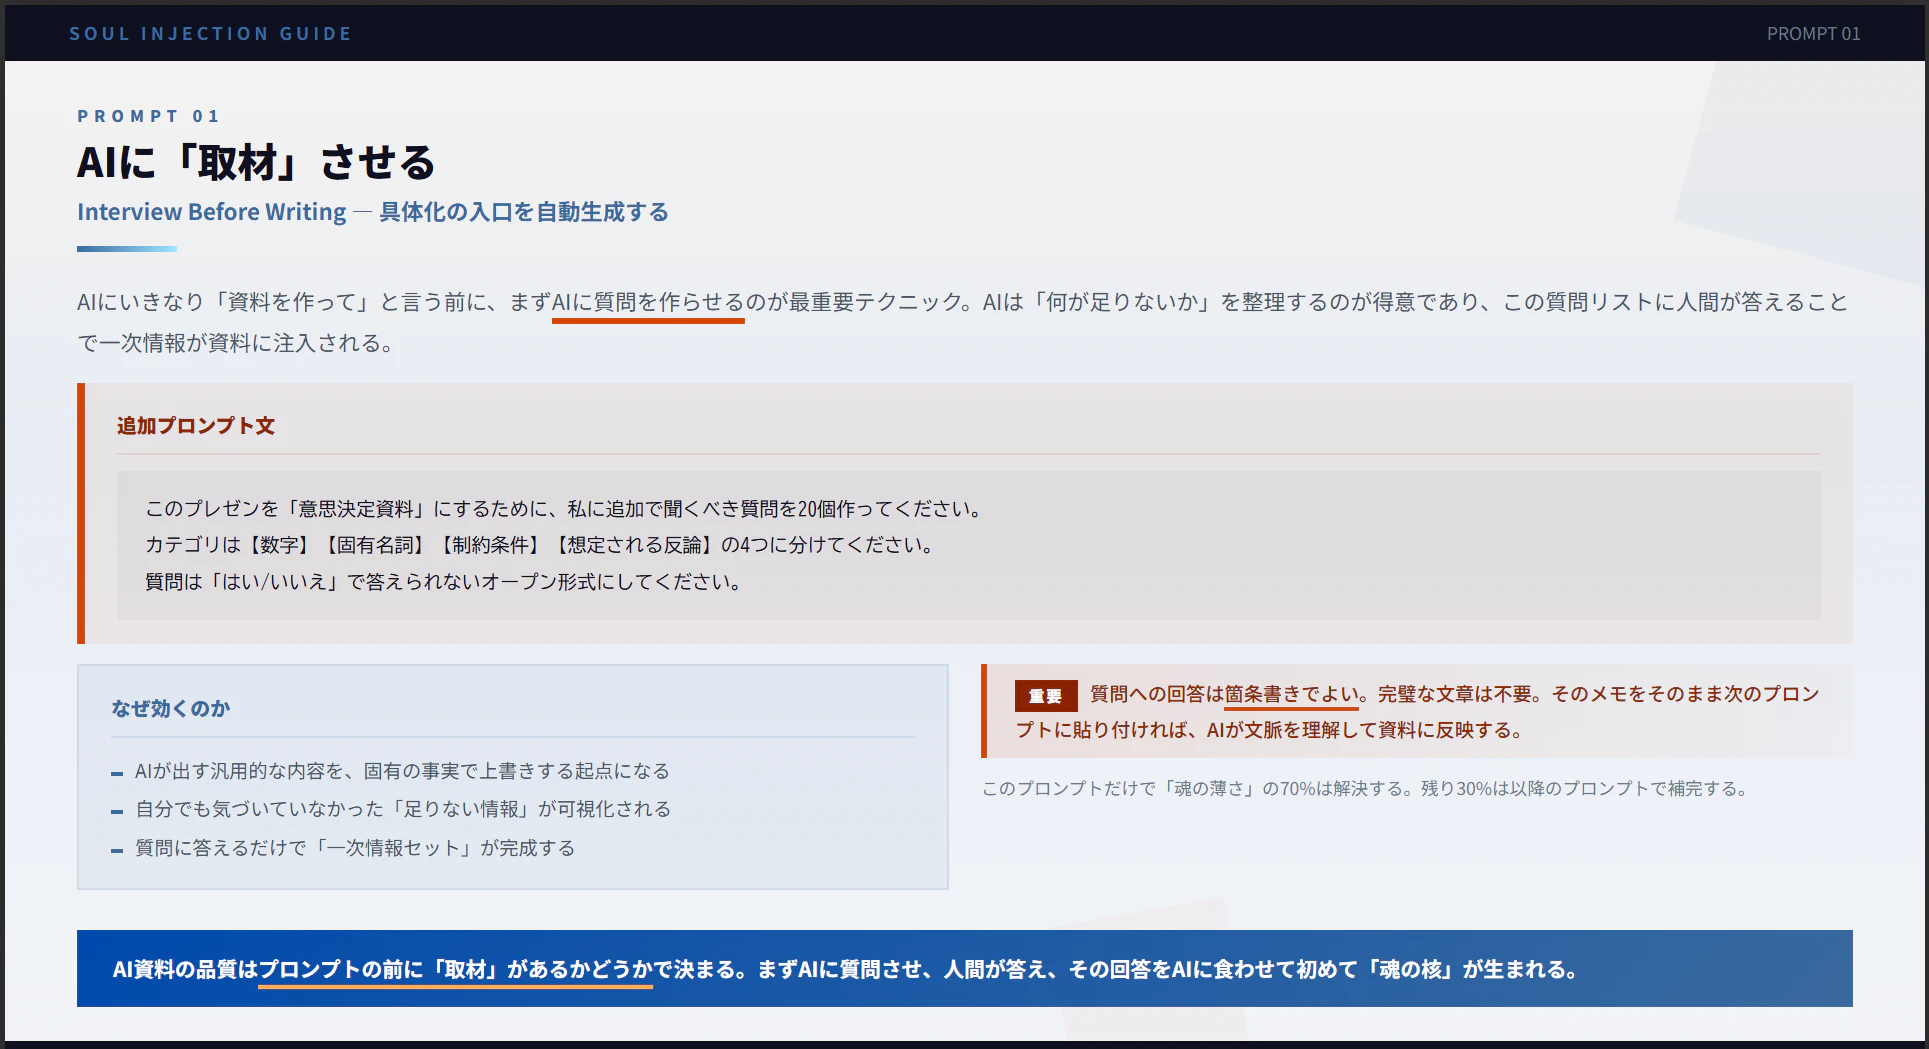This screenshot has height=1049, width=1929.
Task: Click the line about オープン形式にしてください
Action: (443, 581)
